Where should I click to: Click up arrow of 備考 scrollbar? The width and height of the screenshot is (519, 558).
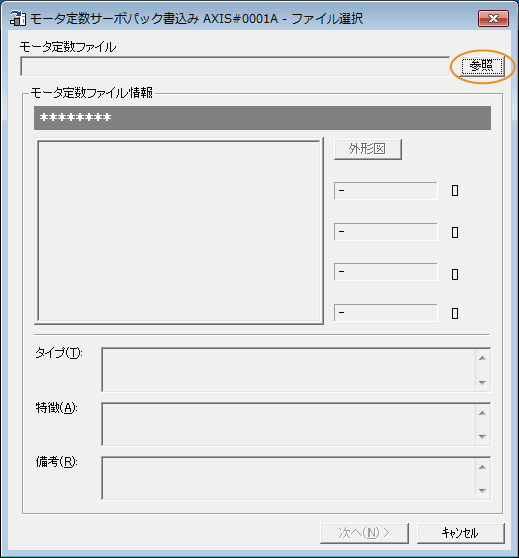click(x=482, y=467)
